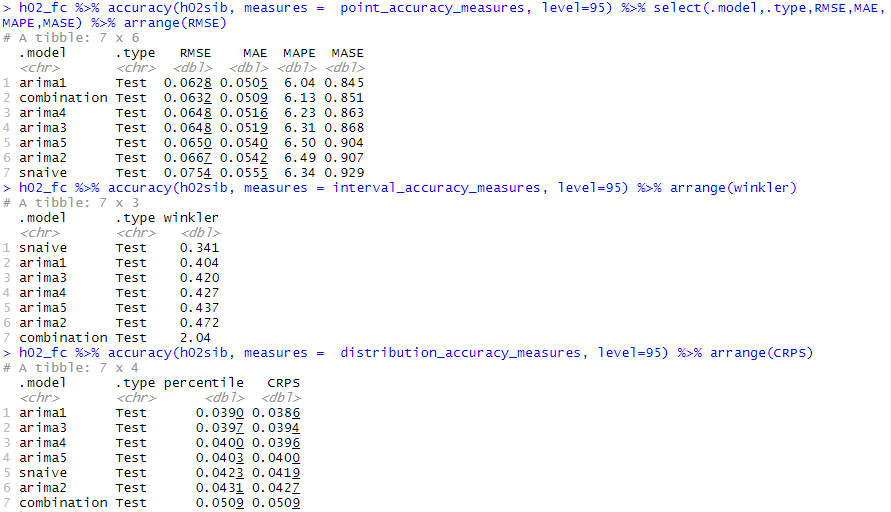Select the arima2 MASE value 0.907

click(344, 158)
